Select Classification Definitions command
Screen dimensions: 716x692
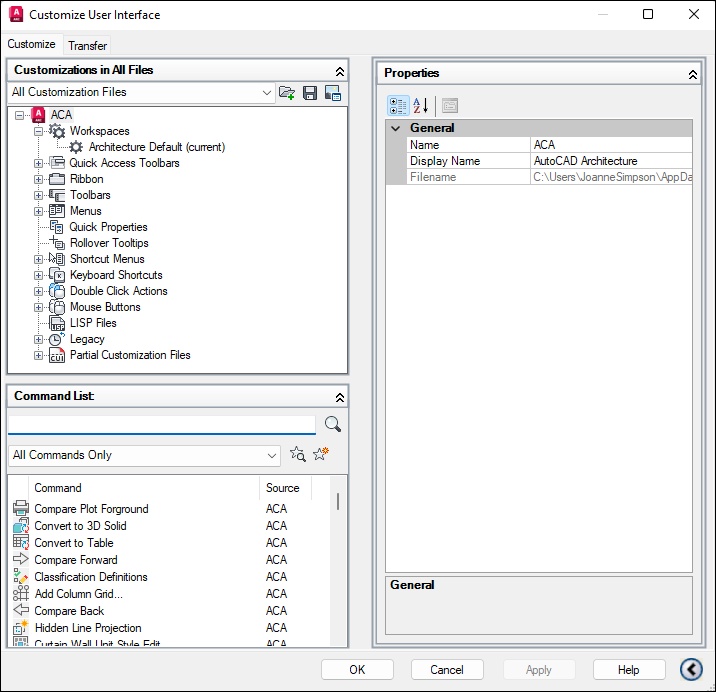[91, 577]
